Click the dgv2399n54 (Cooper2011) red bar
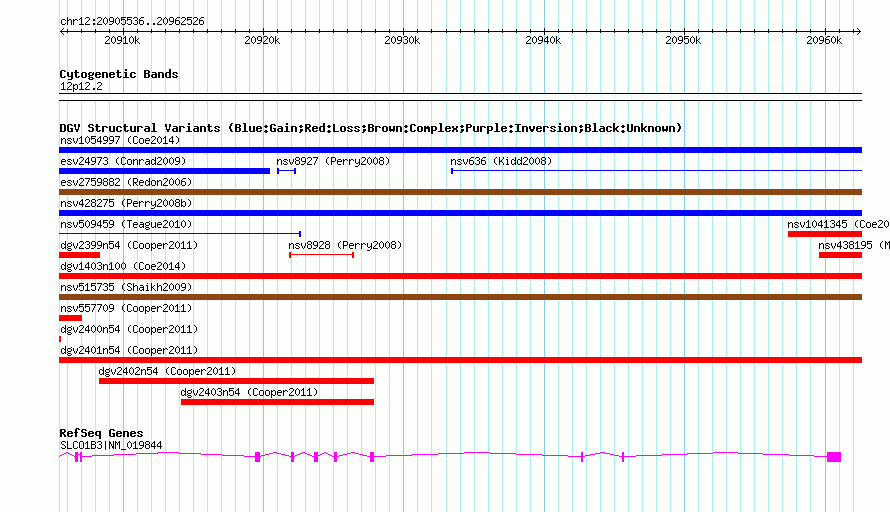 tap(79, 255)
